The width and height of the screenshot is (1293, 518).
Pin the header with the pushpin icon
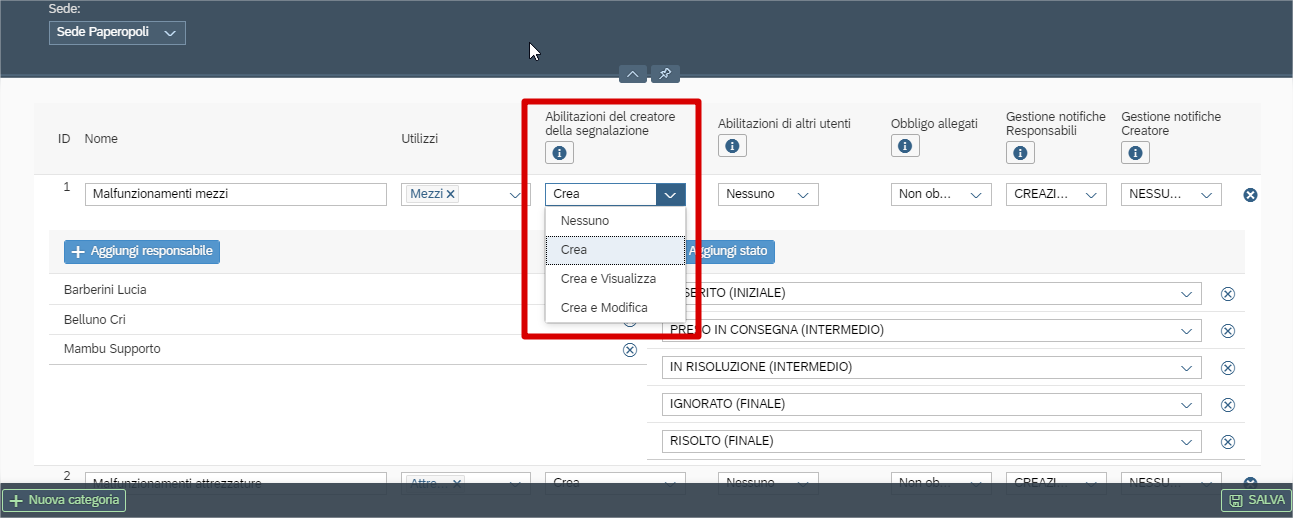pos(665,73)
